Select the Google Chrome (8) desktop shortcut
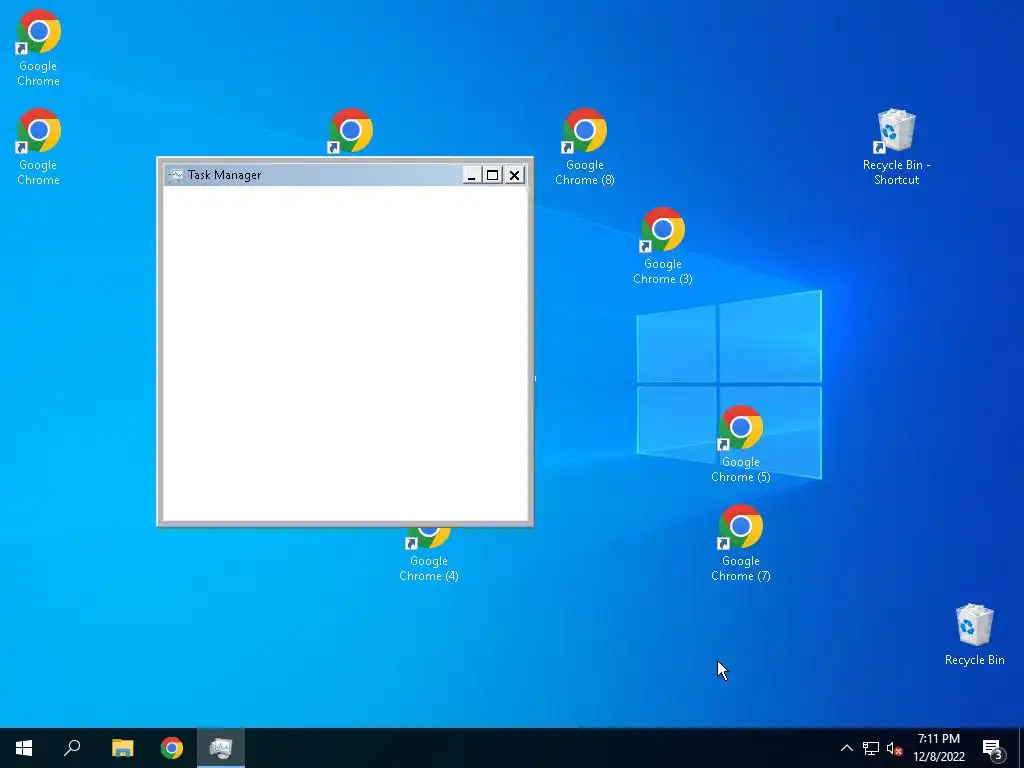Screen dimensions: 1024x768 [584, 147]
